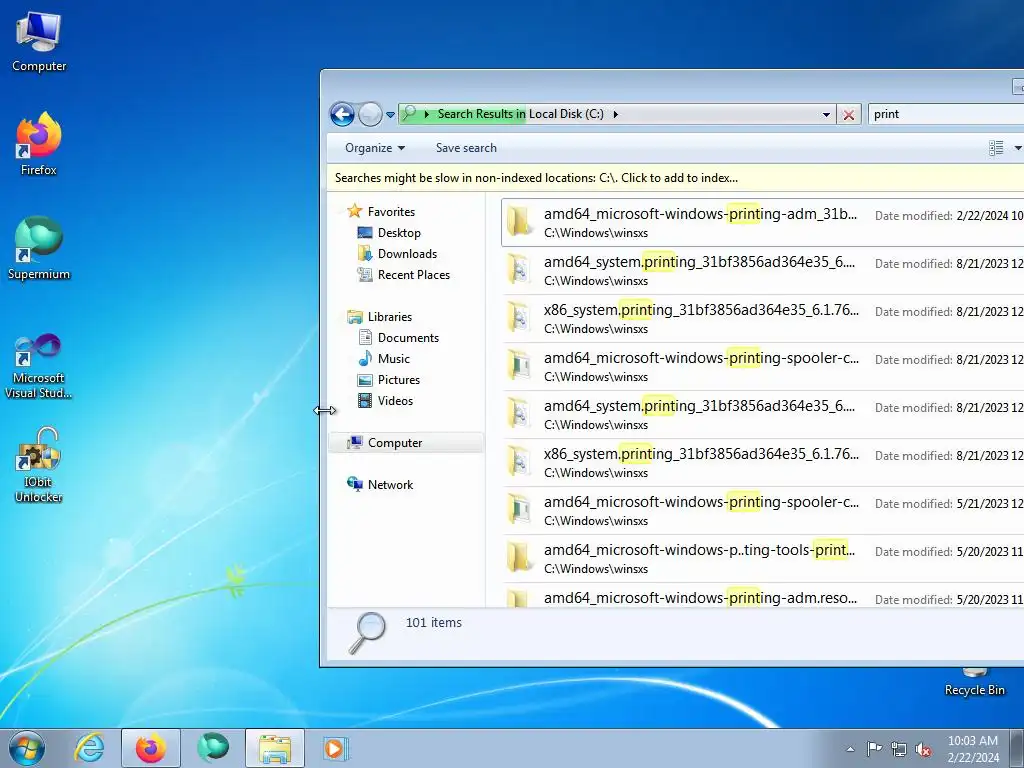This screenshot has height=768, width=1024.
Task: Open Internet Explorer from the taskbar
Action: click(89, 748)
